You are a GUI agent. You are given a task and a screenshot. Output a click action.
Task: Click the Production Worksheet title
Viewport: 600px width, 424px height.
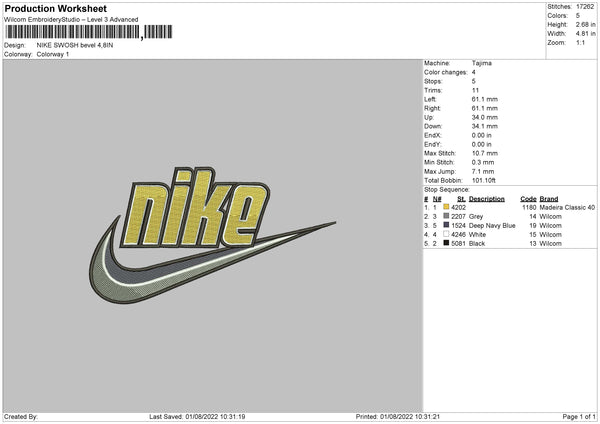tap(55, 8)
